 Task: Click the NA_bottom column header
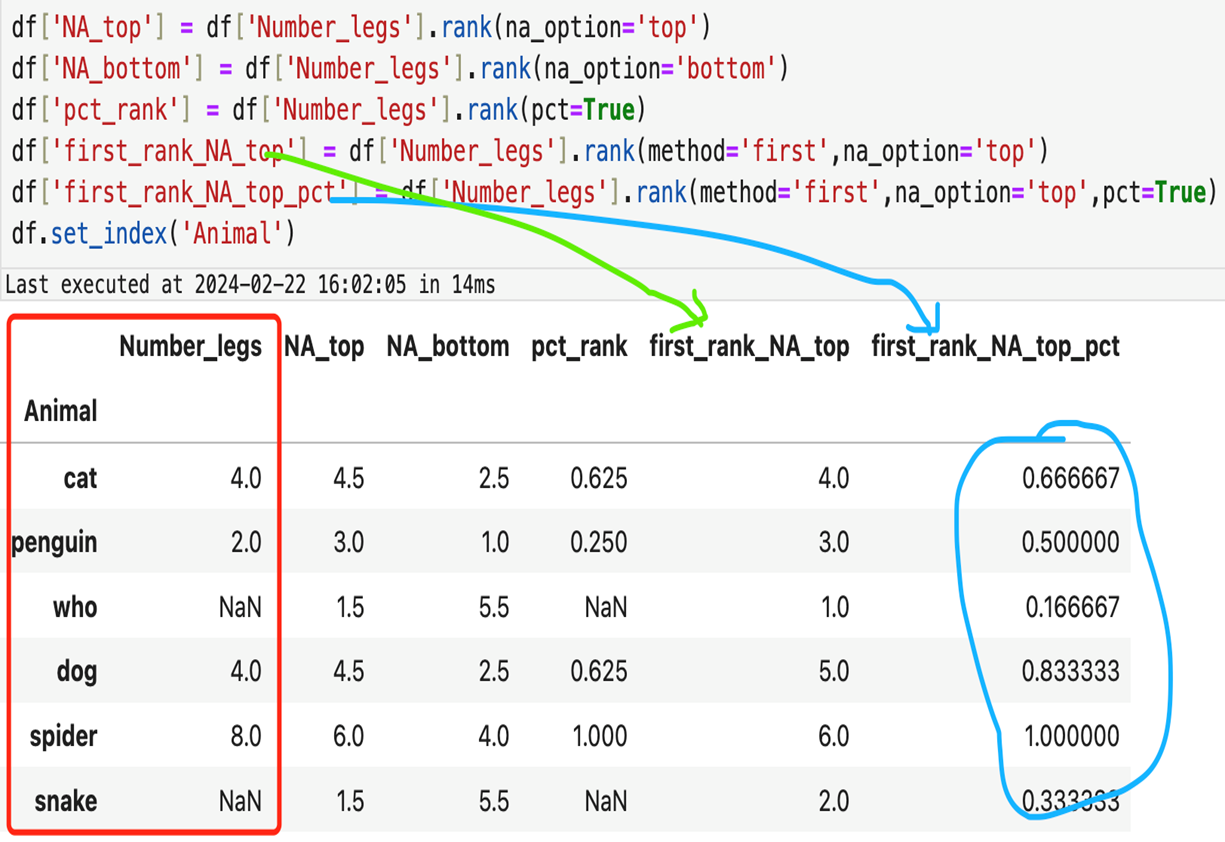point(448,347)
